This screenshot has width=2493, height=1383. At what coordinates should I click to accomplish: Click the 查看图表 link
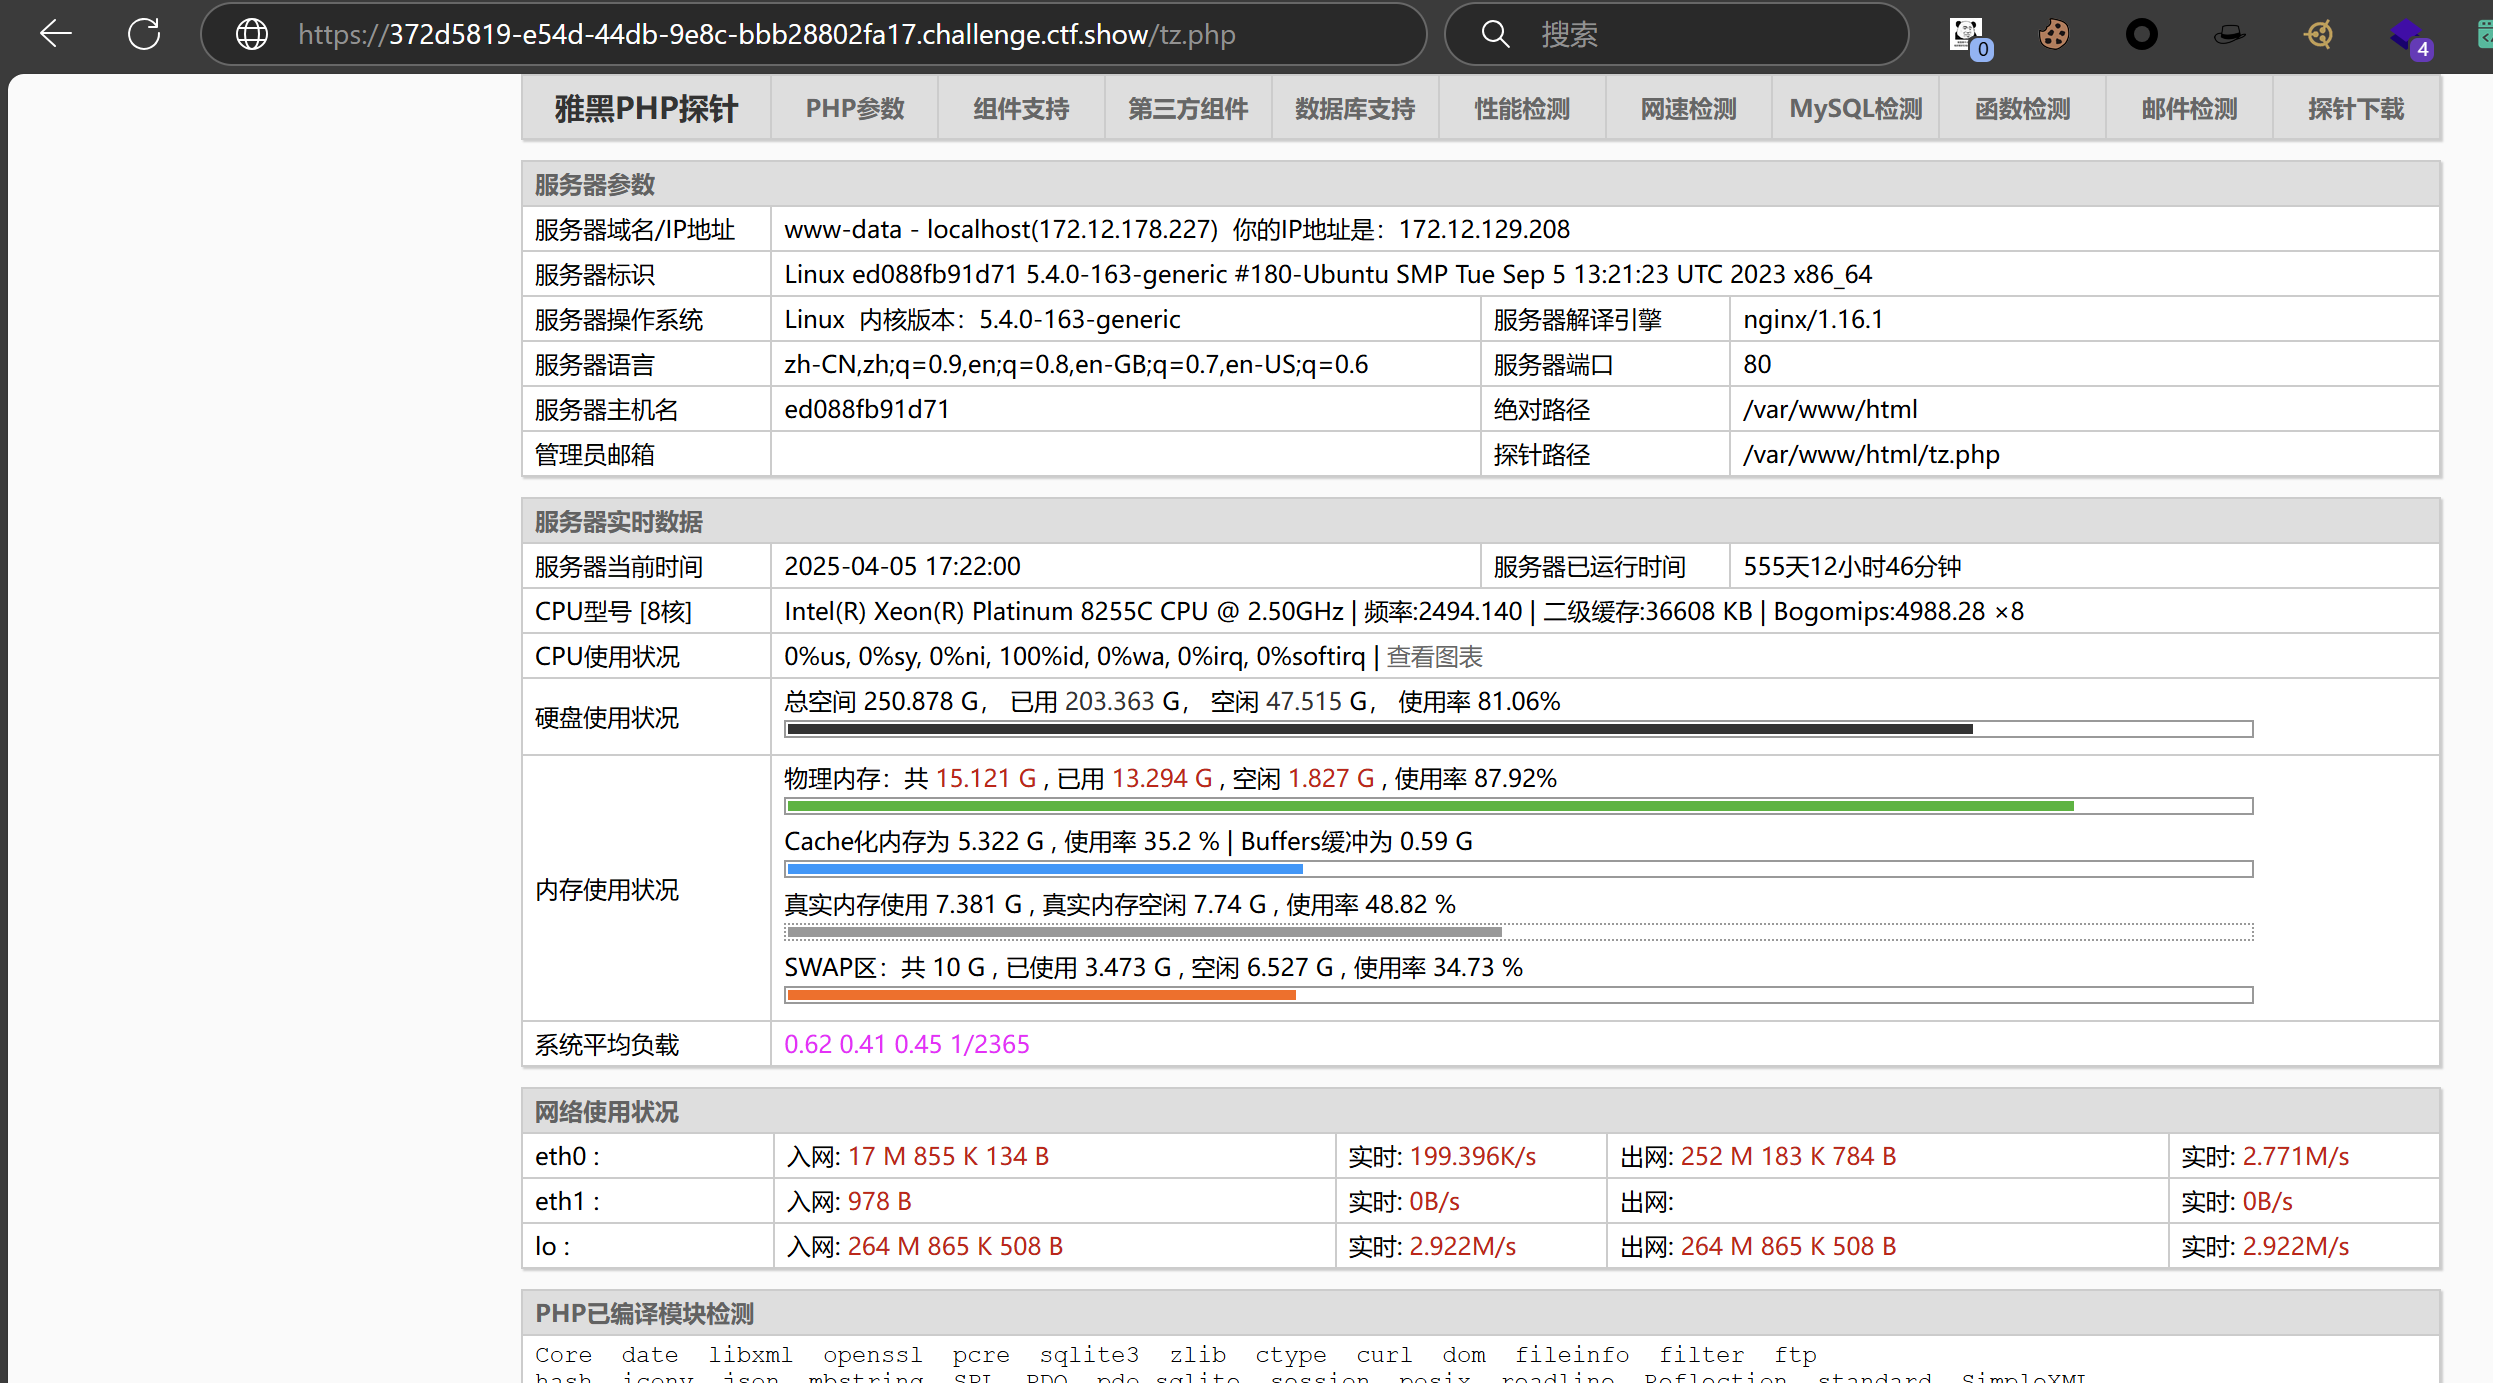[x=1434, y=657]
